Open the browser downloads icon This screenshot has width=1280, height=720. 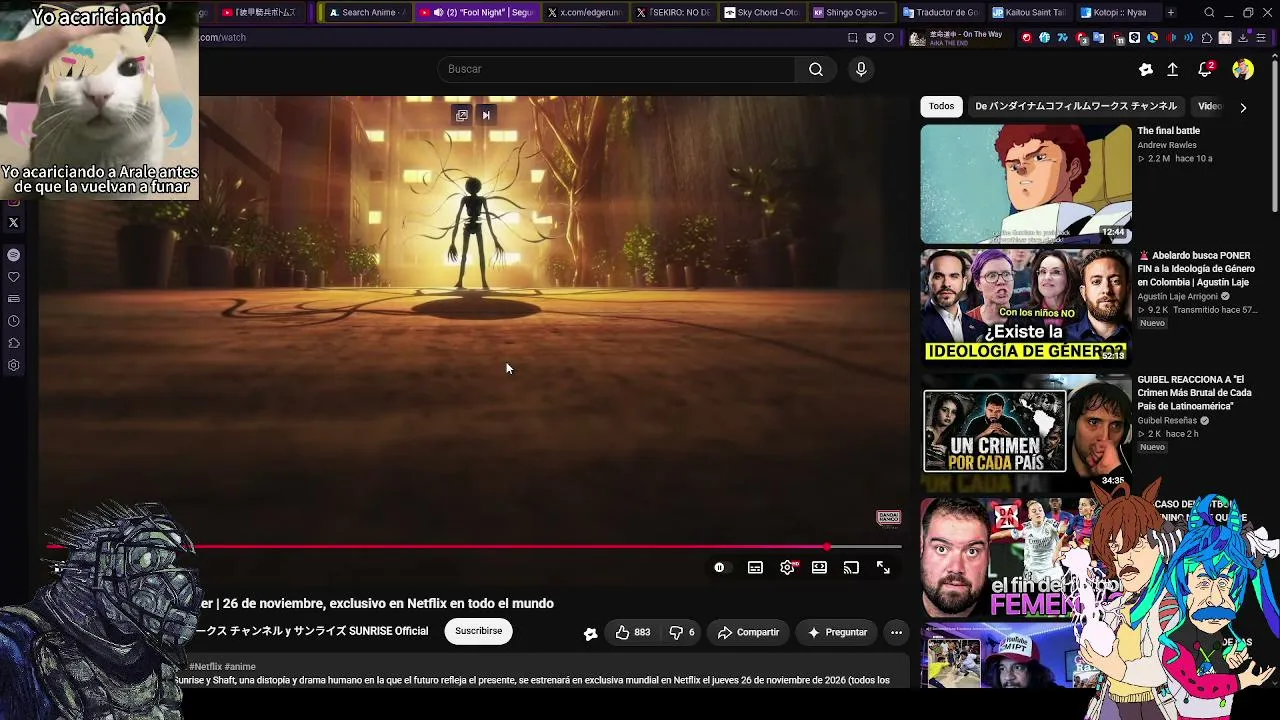point(1243,38)
